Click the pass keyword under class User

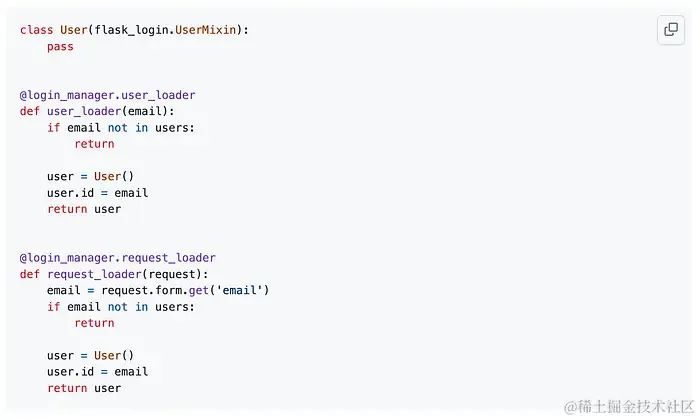(x=60, y=47)
